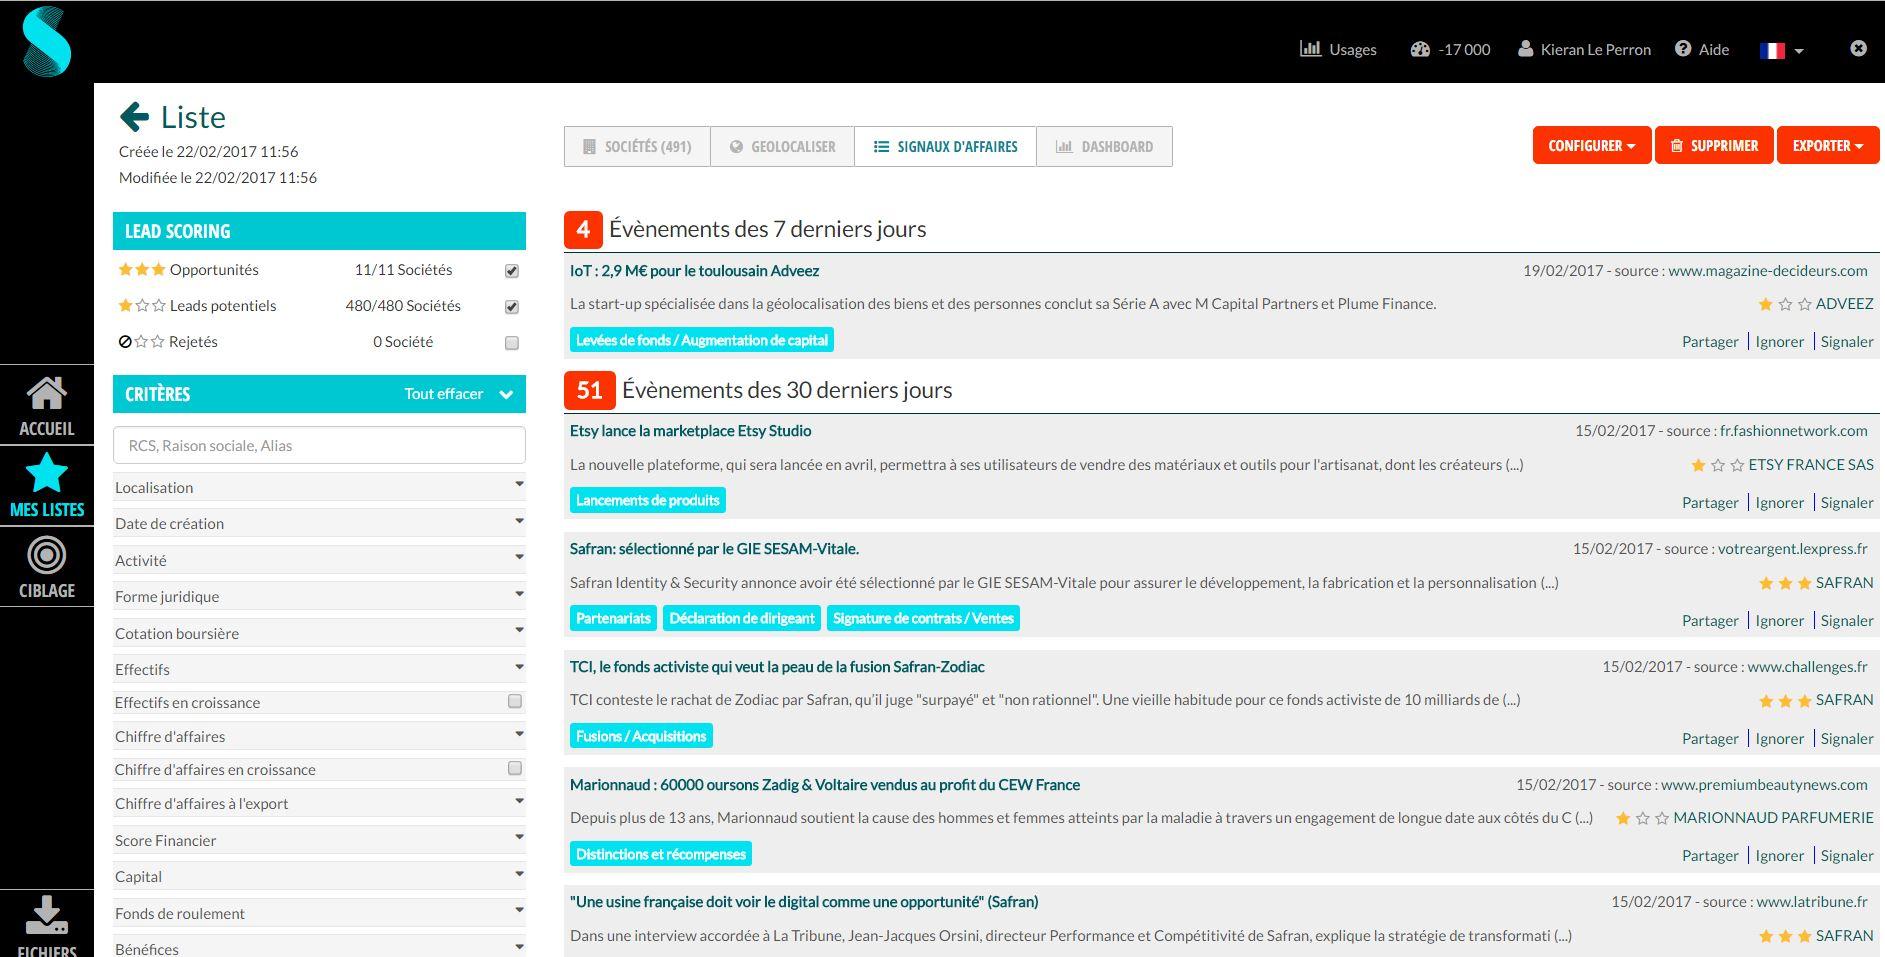
Task: Open the Fichiers download section
Action: pyautogui.click(x=46, y=920)
